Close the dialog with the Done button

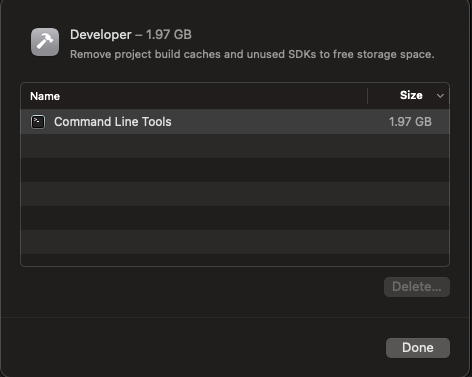[418, 348]
